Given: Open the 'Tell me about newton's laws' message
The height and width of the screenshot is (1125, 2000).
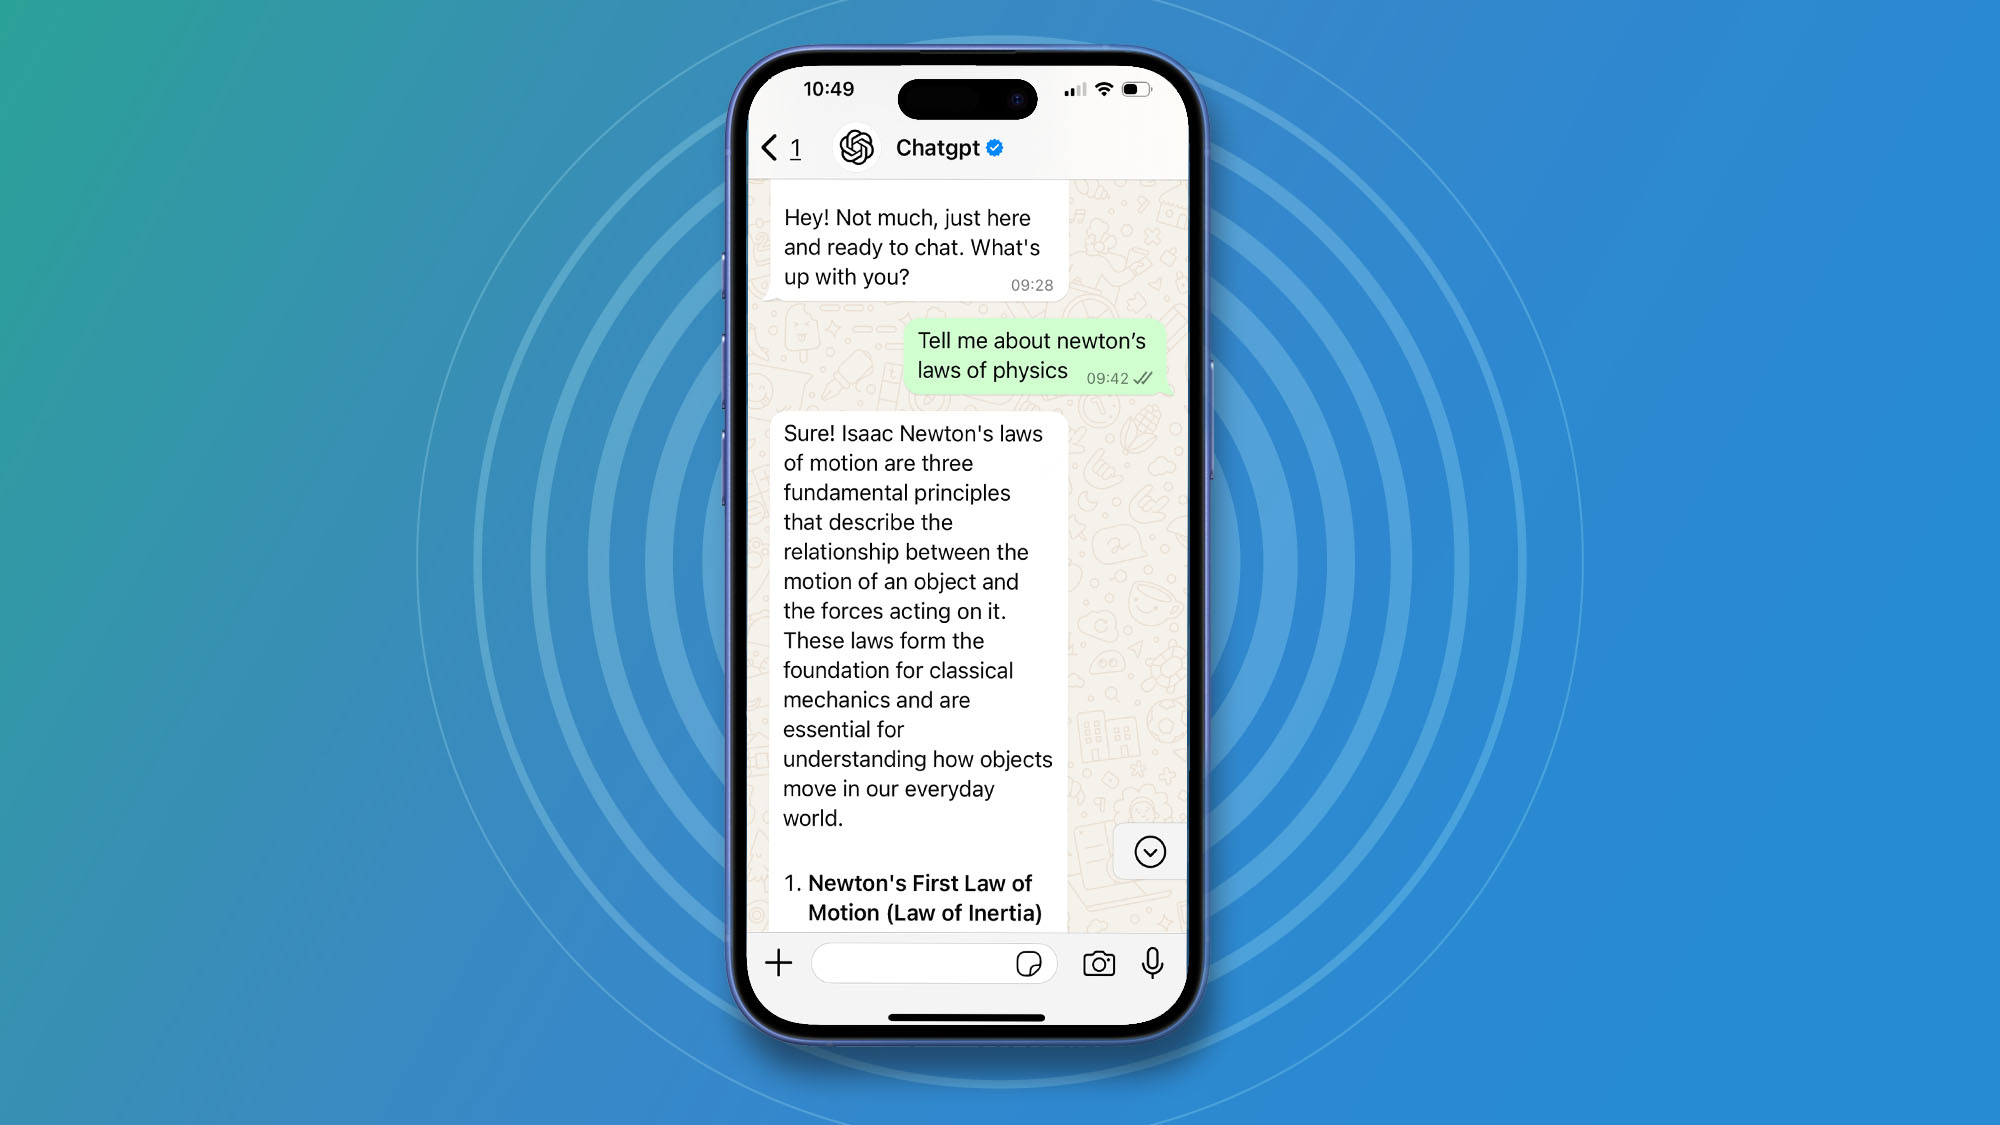Looking at the screenshot, I should [1030, 356].
